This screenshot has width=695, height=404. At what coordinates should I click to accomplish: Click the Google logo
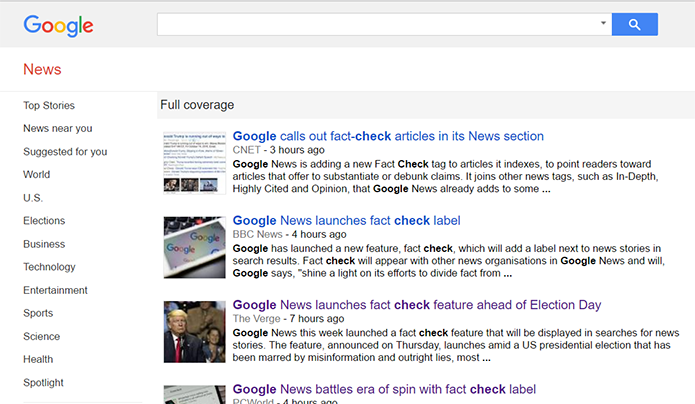pyautogui.click(x=58, y=26)
